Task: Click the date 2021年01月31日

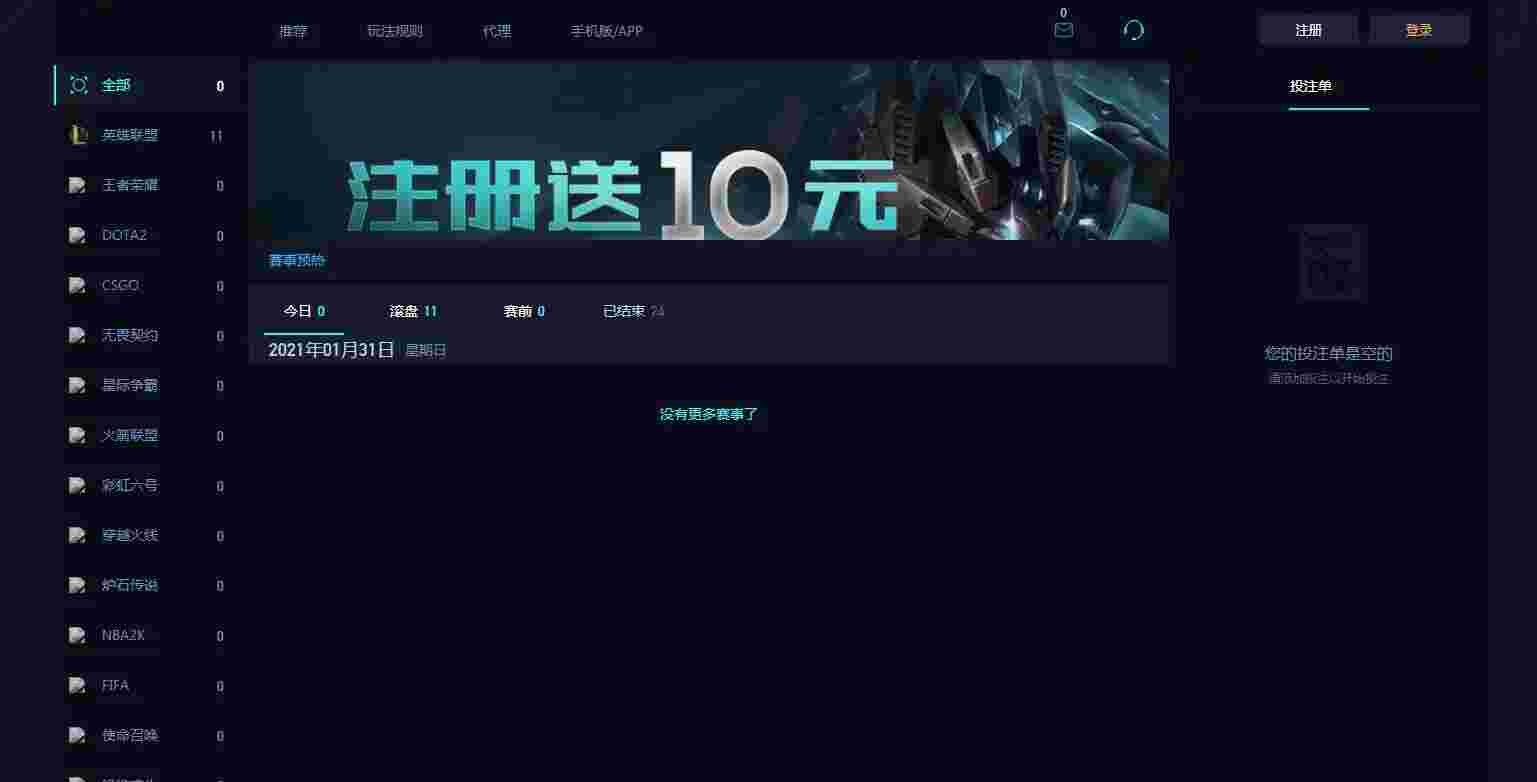Action: (x=332, y=350)
